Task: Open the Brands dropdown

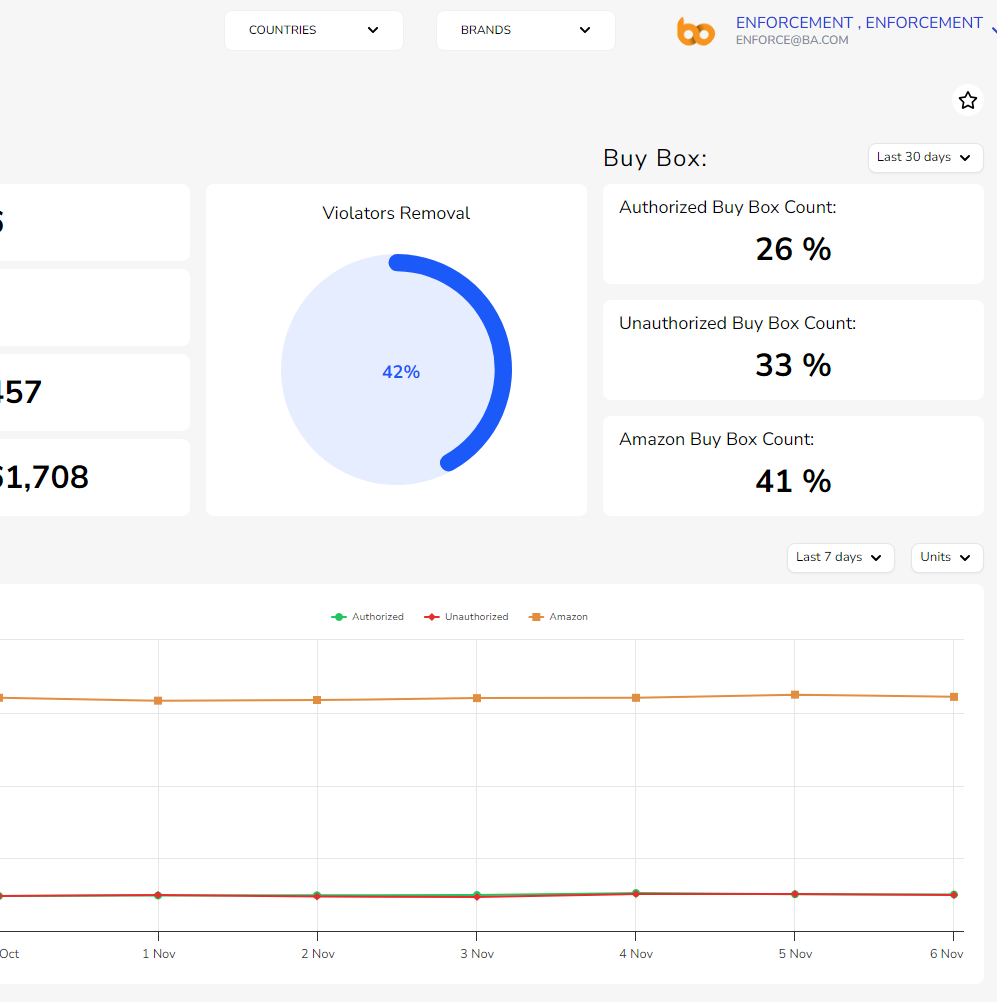Action: pyautogui.click(x=525, y=30)
